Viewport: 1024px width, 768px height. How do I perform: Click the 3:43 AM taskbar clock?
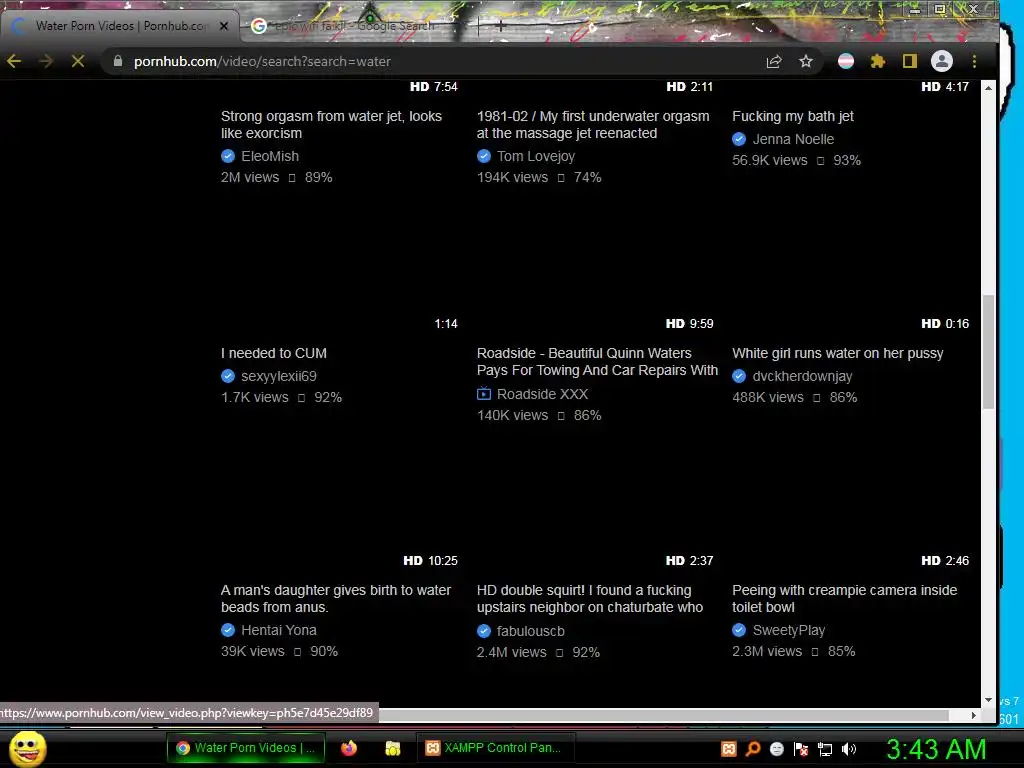click(x=936, y=749)
